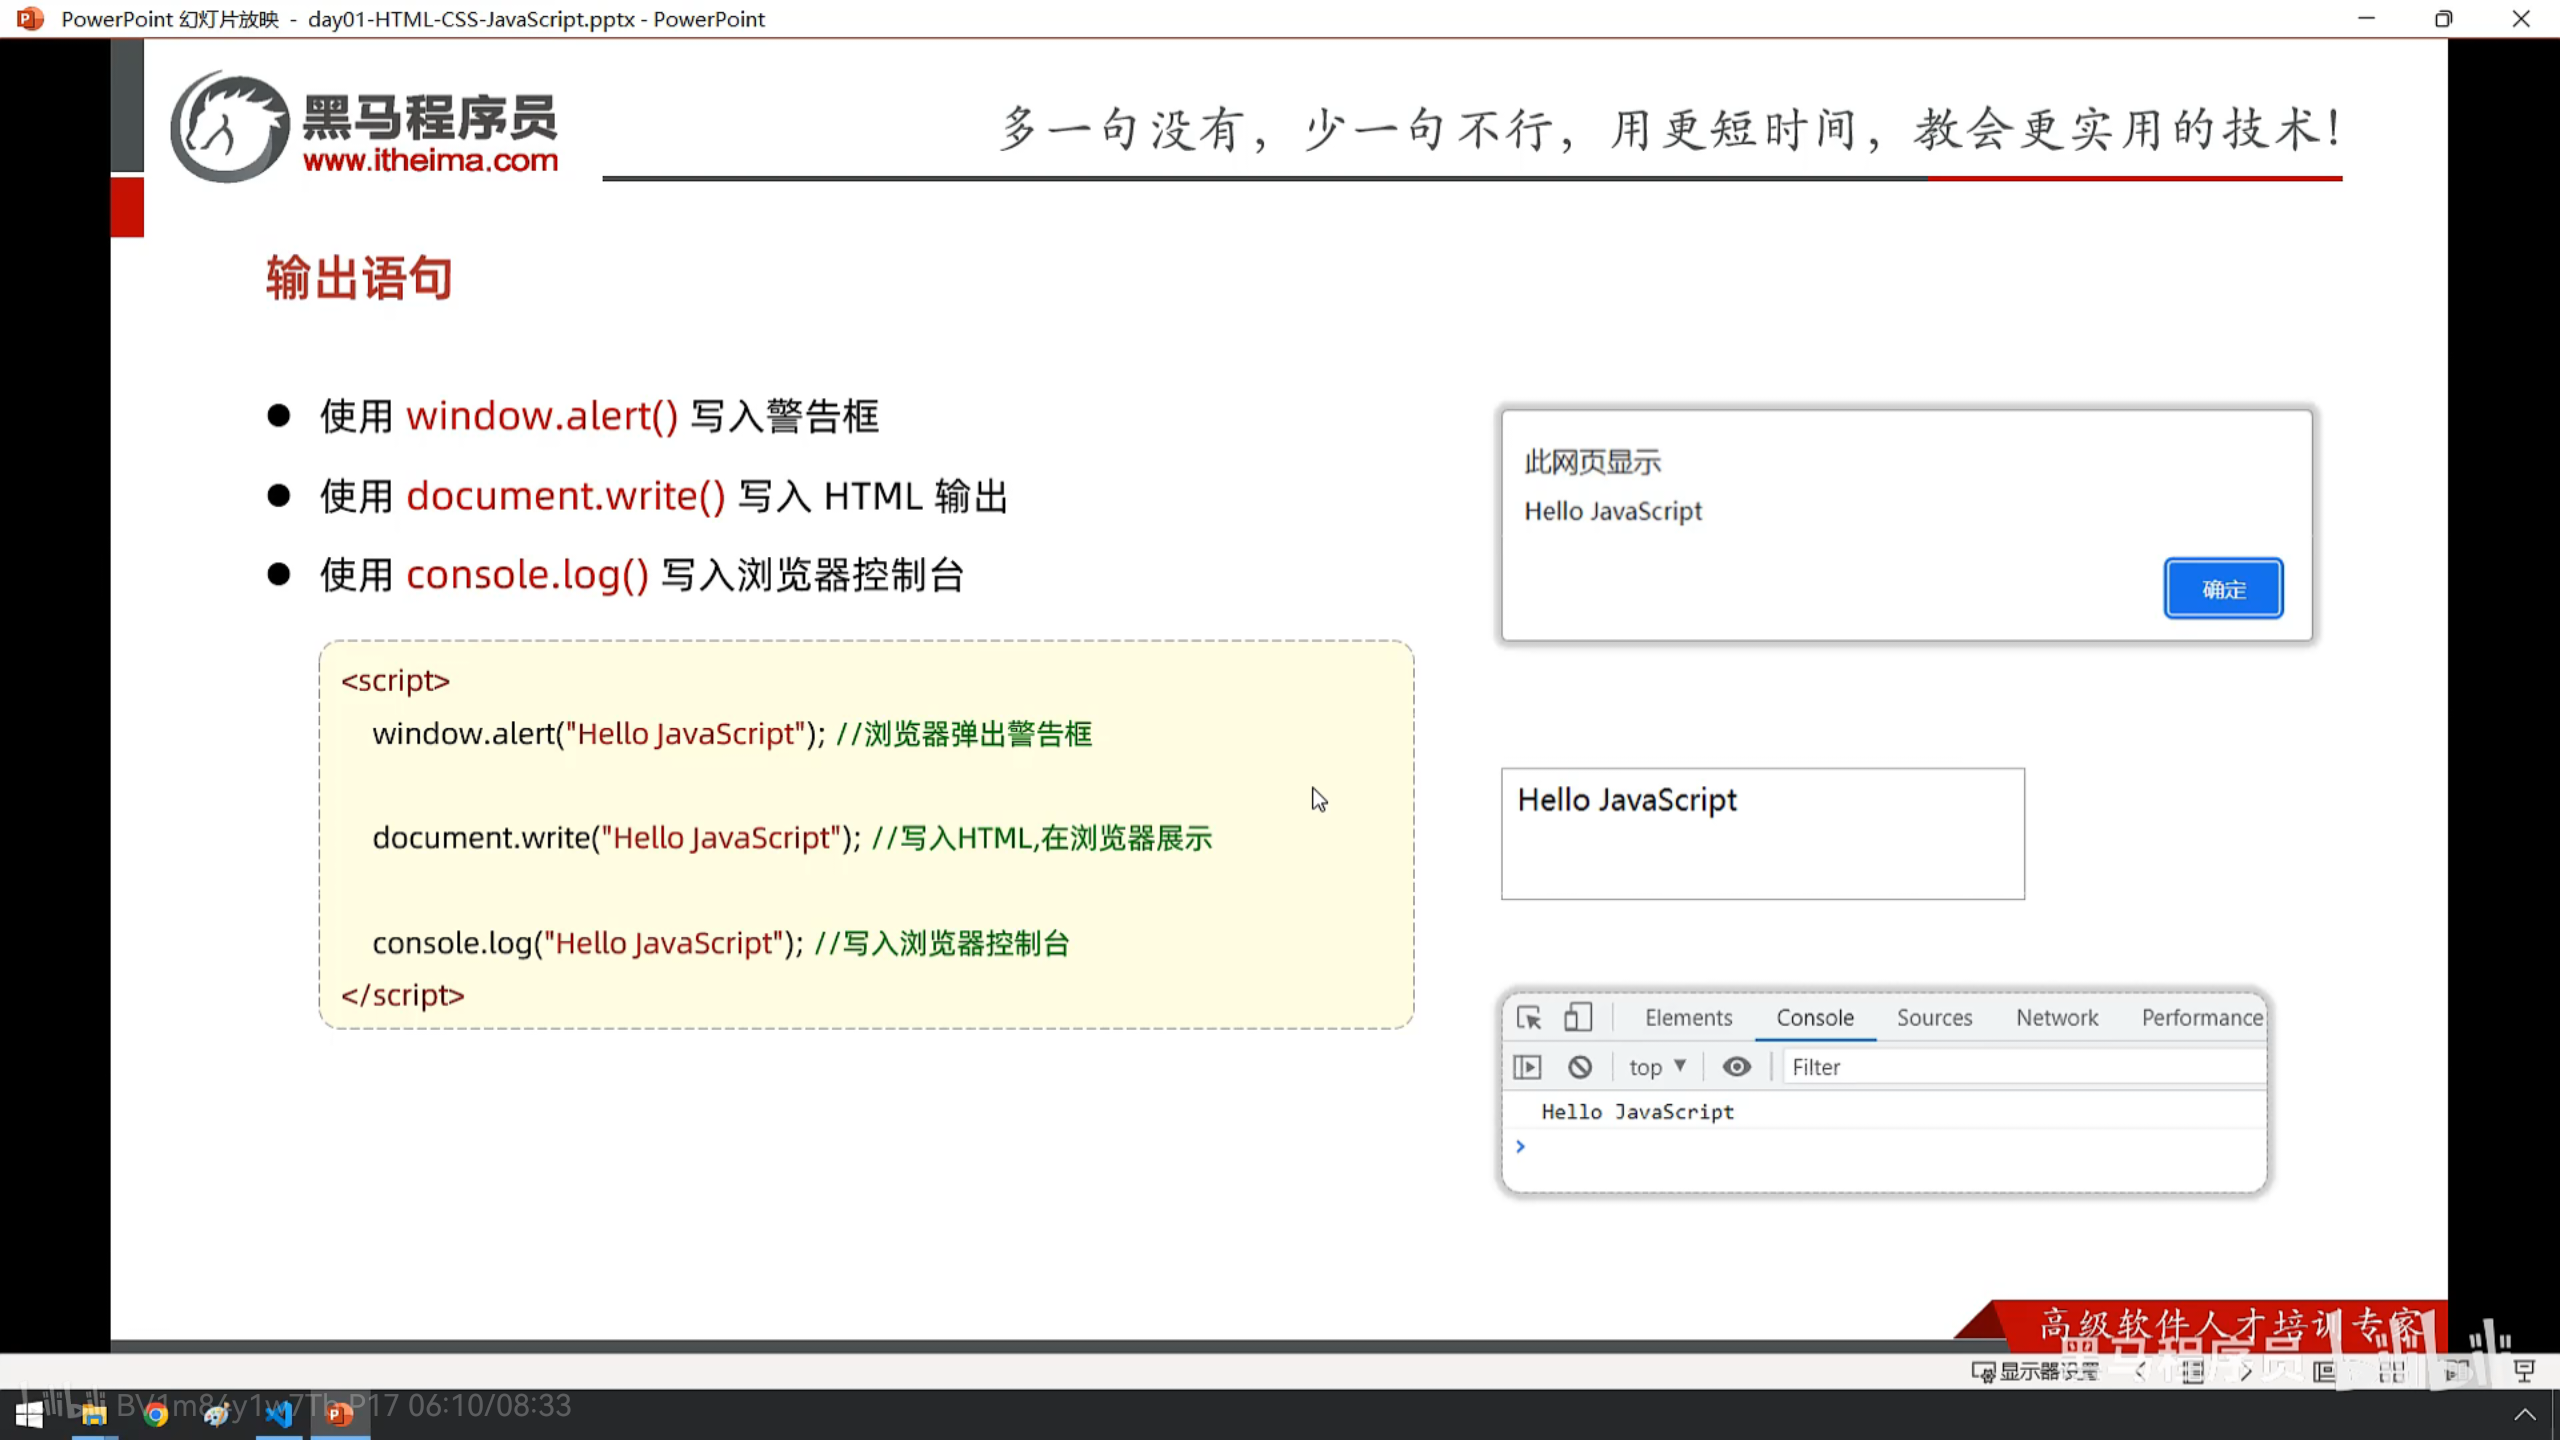
Task: Click the www.itheima.com link in the logo
Action: pyautogui.click(x=430, y=161)
